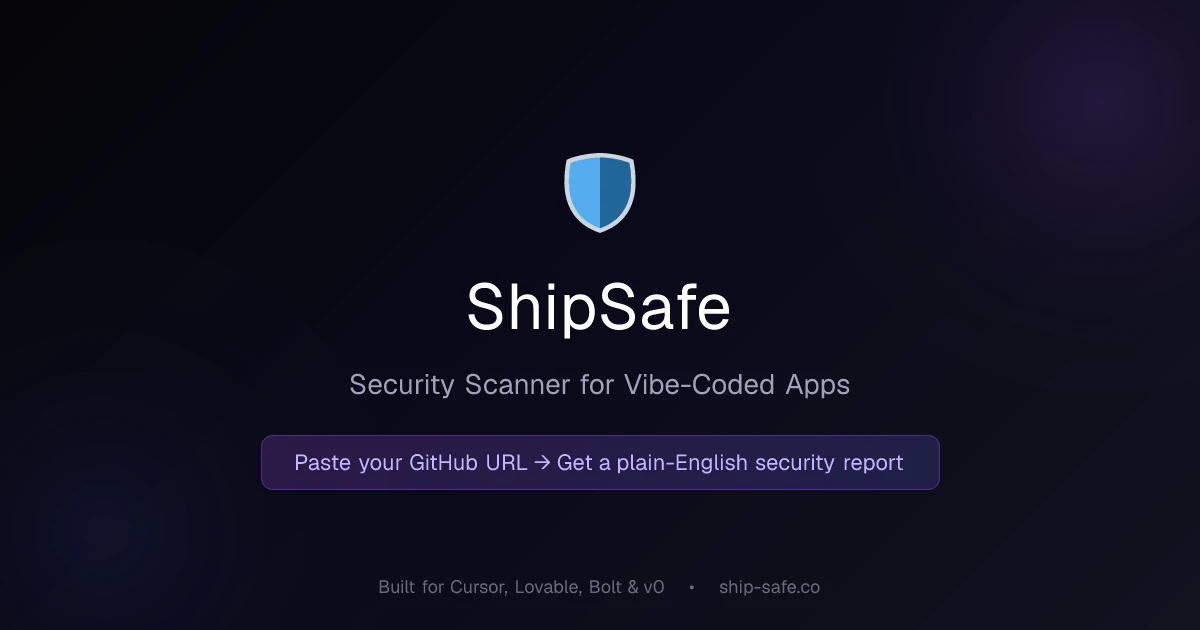
Task: Click v0 in the footer
Action: [x=653, y=587]
